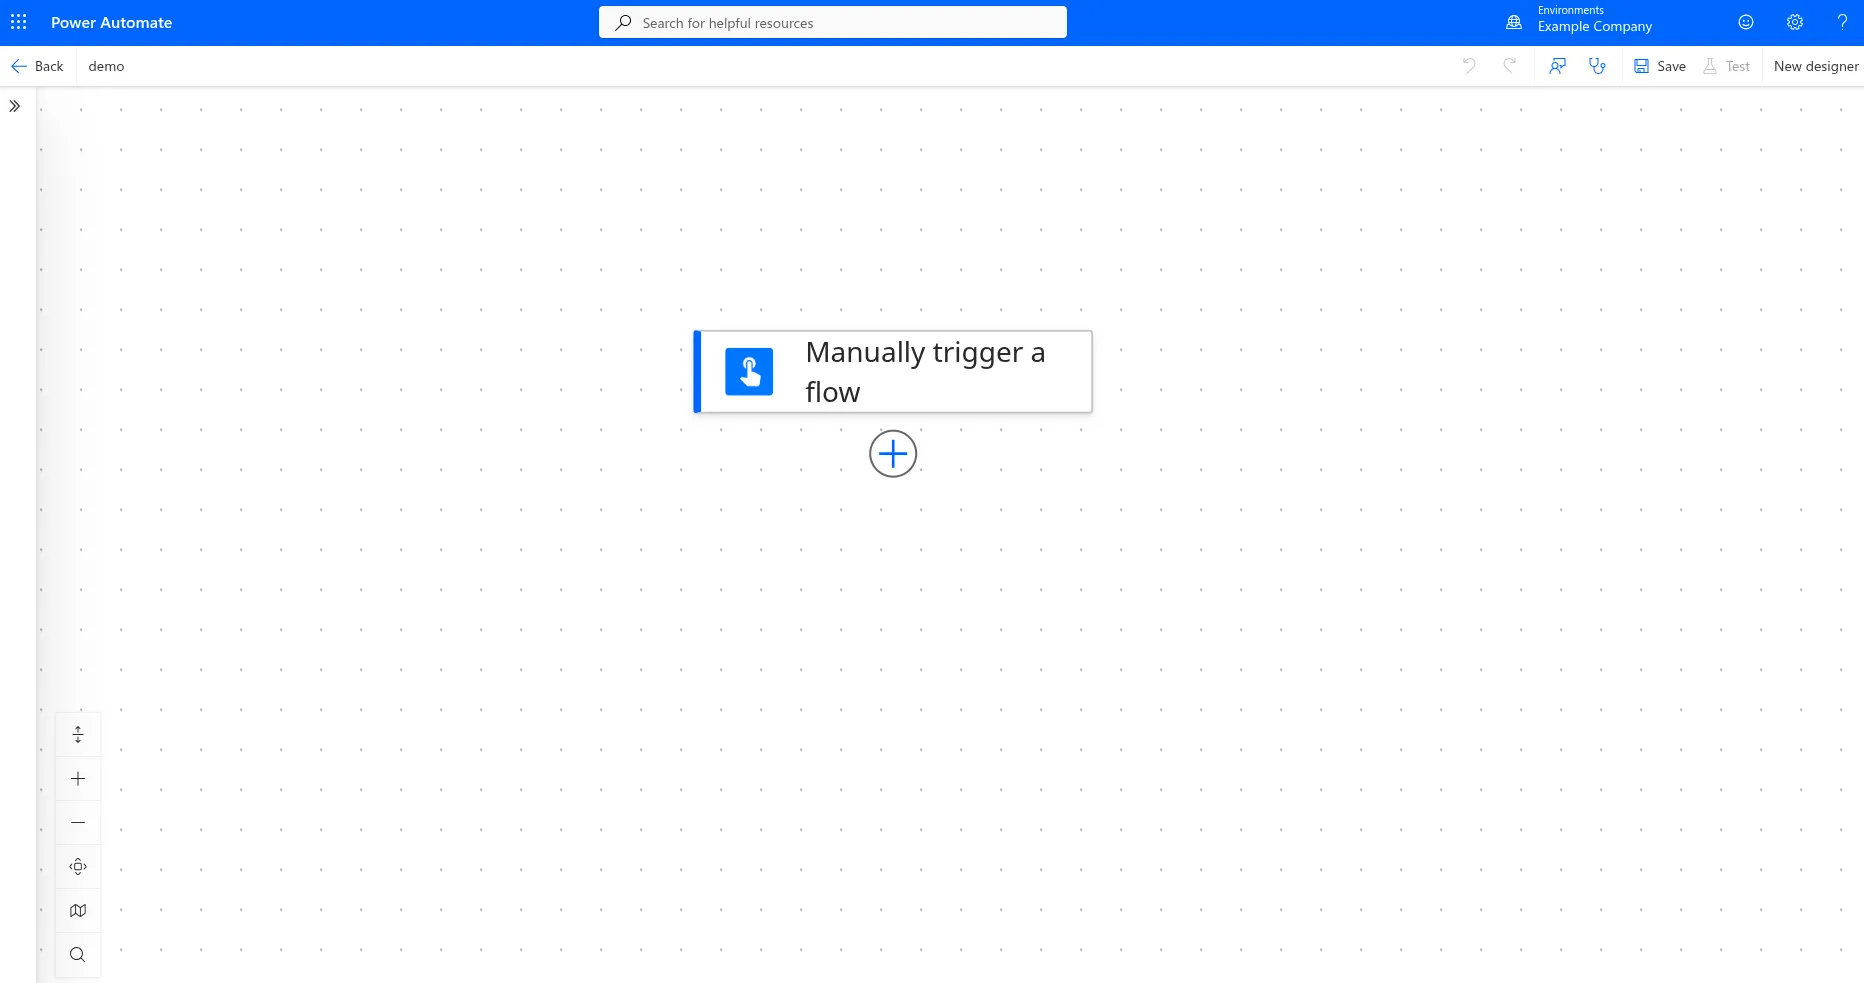Expand the collapsed left panel chevron
Viewport: 1864px width, 983px height.
tap(14, 105)
